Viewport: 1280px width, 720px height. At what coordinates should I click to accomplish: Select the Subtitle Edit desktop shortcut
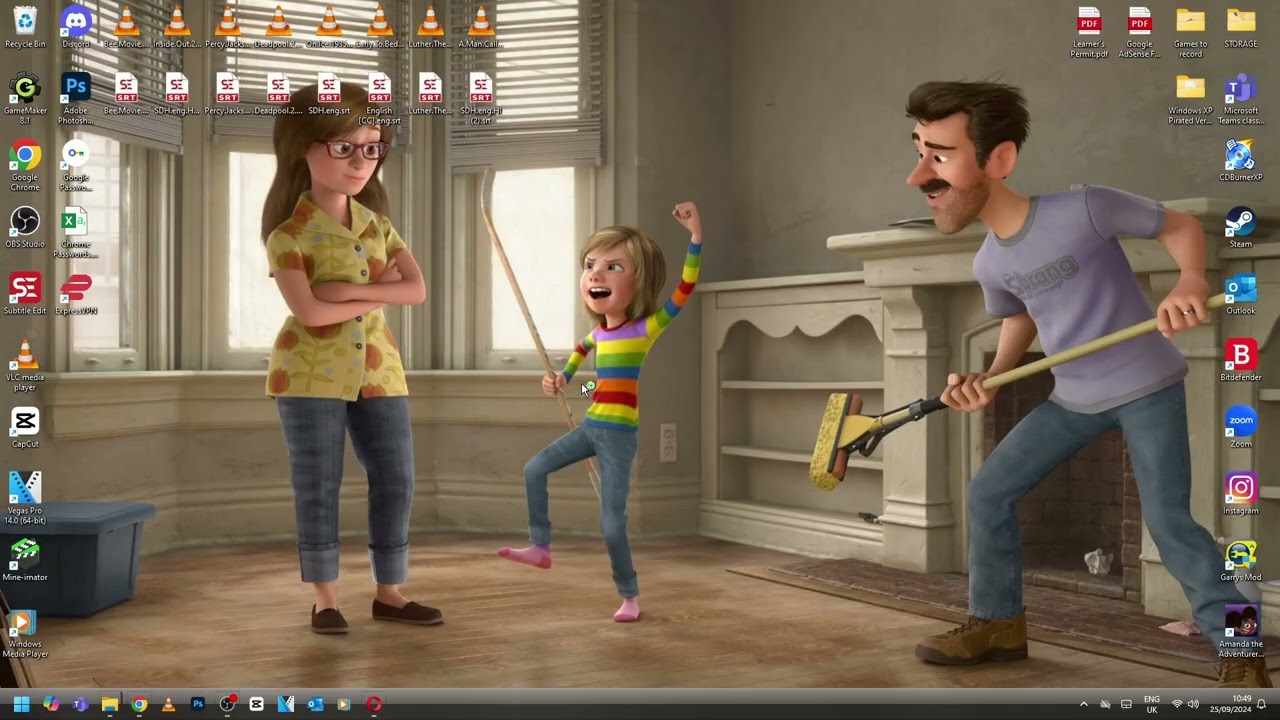tap(25, 294)
